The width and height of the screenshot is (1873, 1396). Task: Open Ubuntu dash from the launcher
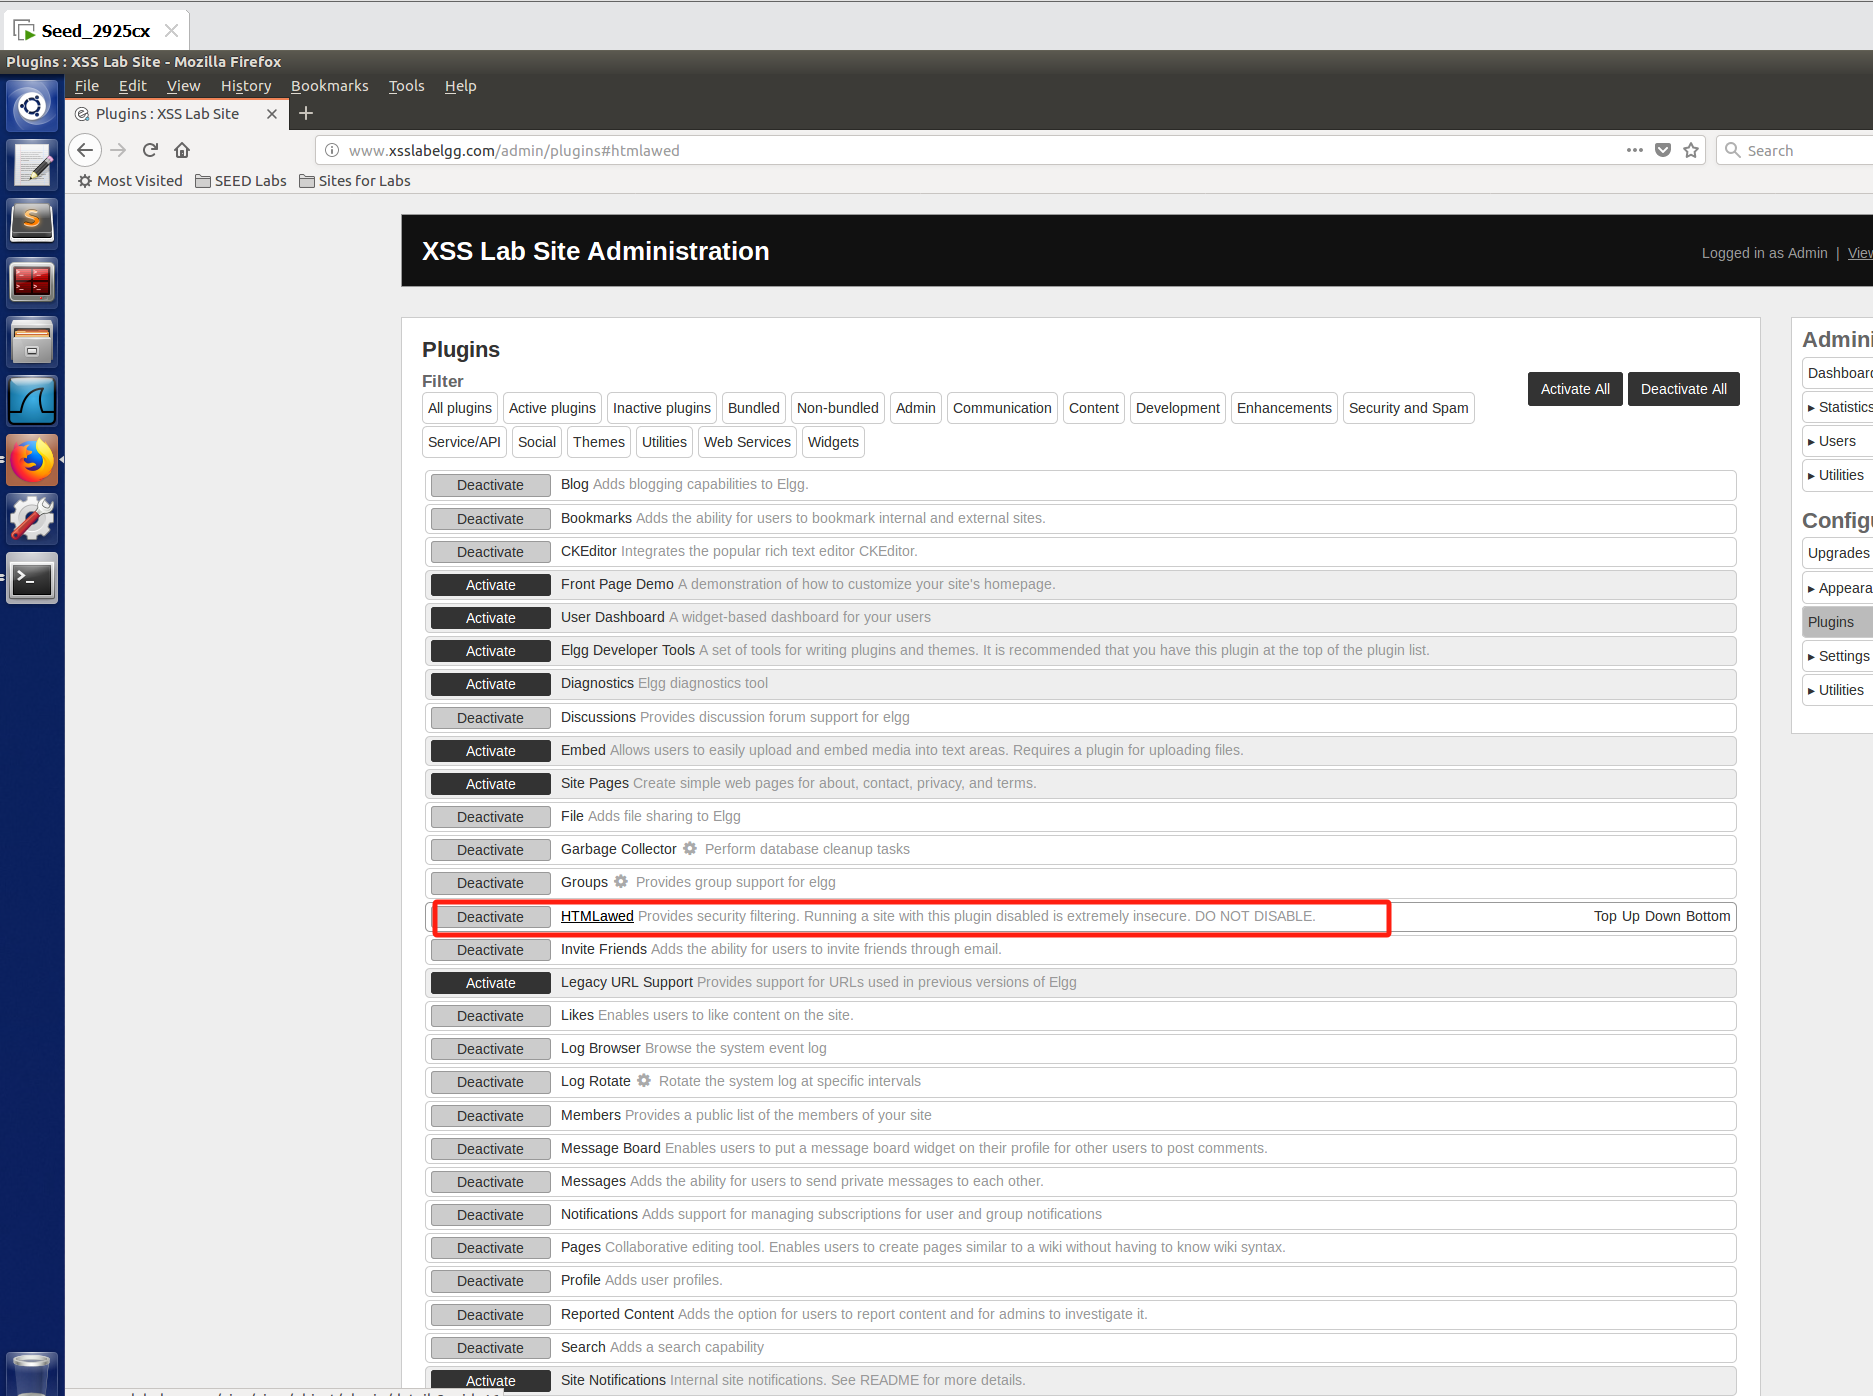(x=32, y=105)
